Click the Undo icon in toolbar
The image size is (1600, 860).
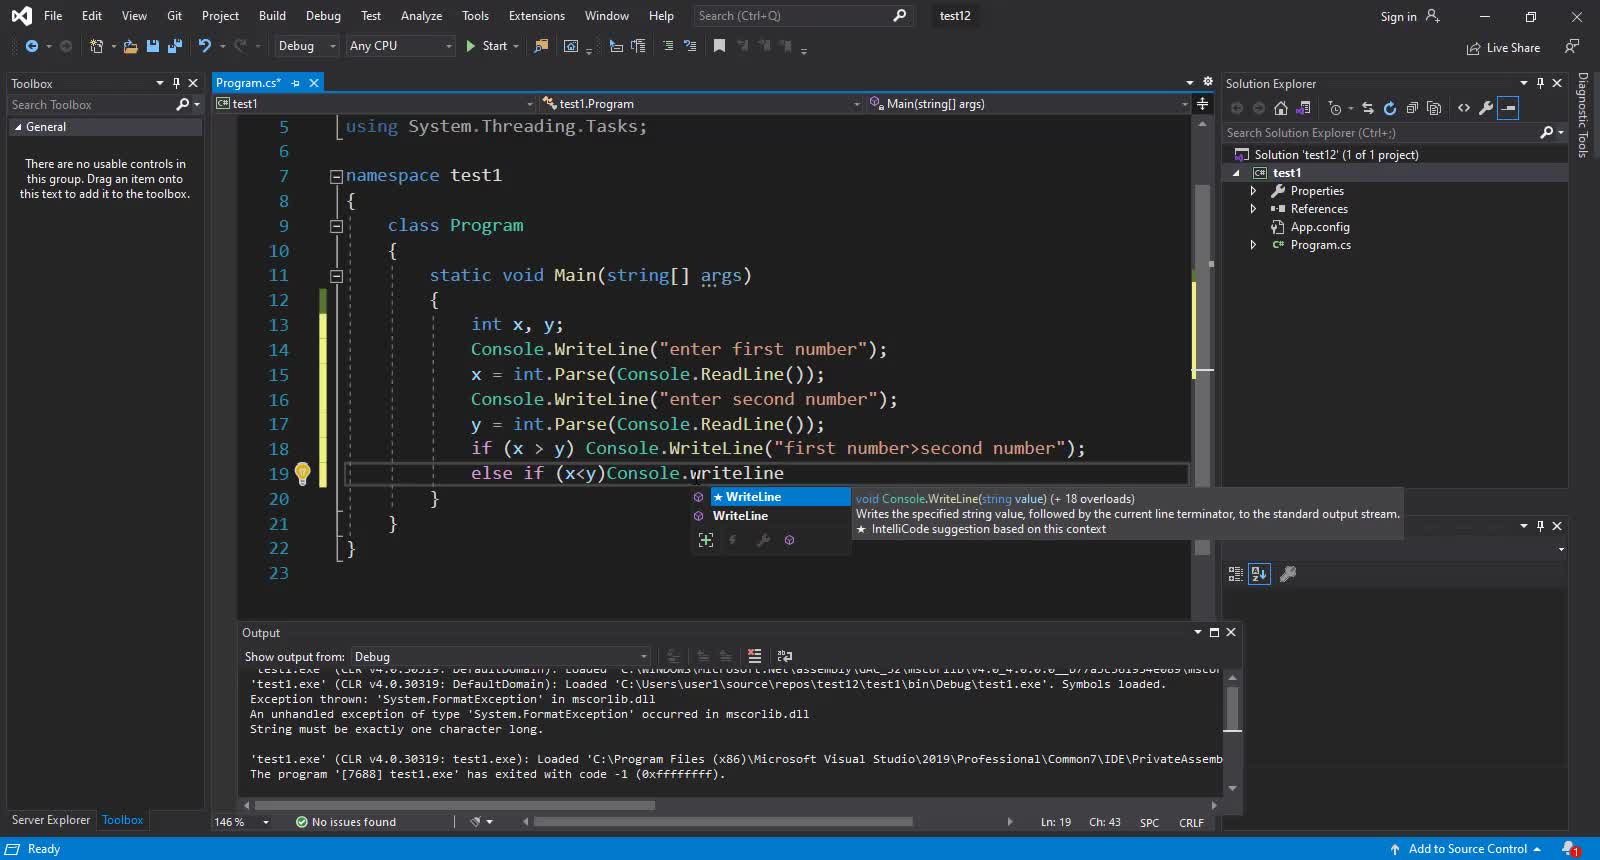coord(204,46)
